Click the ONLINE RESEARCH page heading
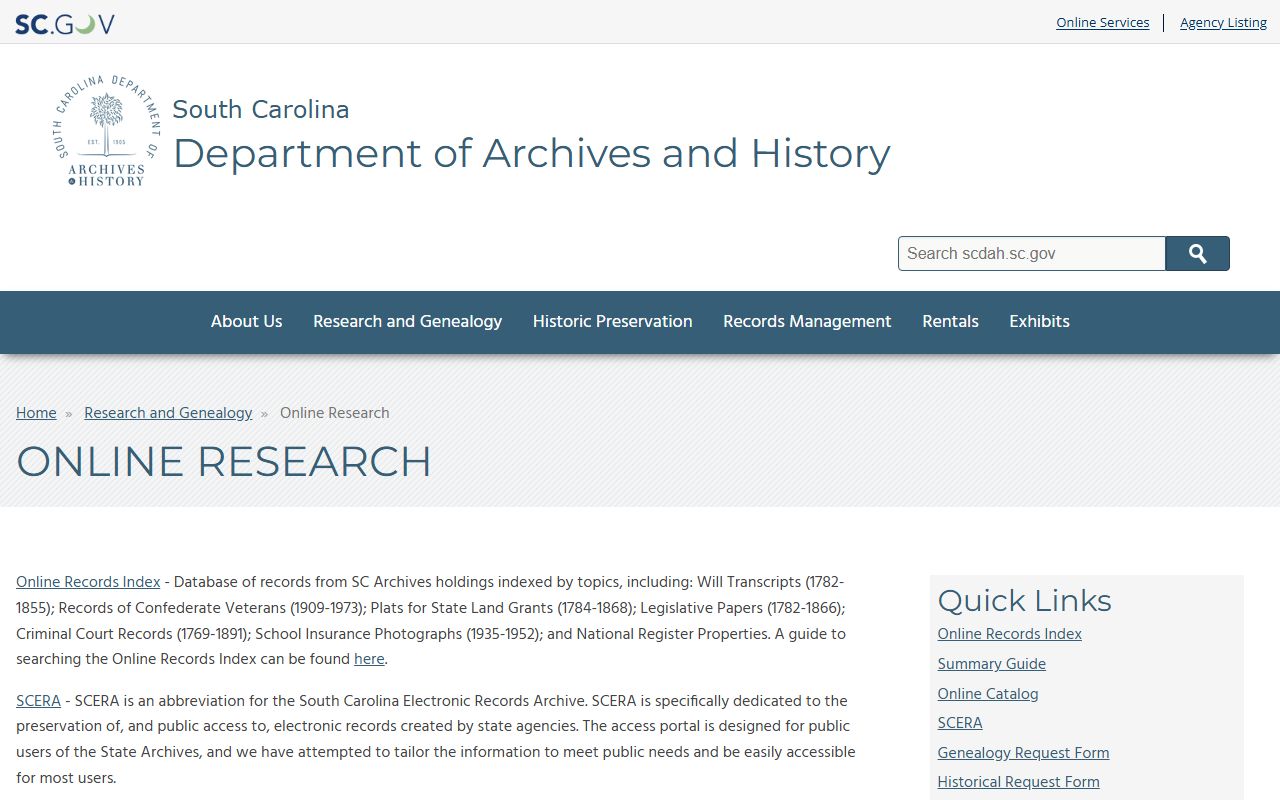The image size is (1280, 800). [224, 462]
